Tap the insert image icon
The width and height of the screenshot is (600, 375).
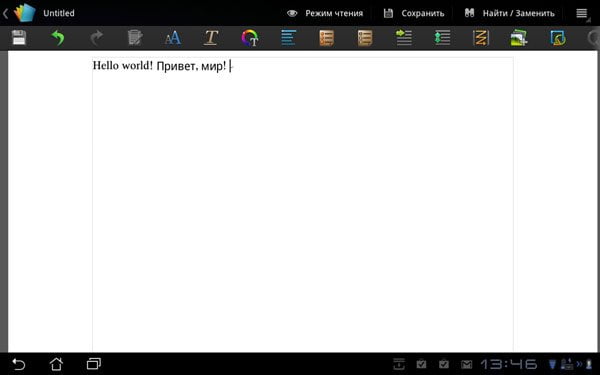point(519,38)
